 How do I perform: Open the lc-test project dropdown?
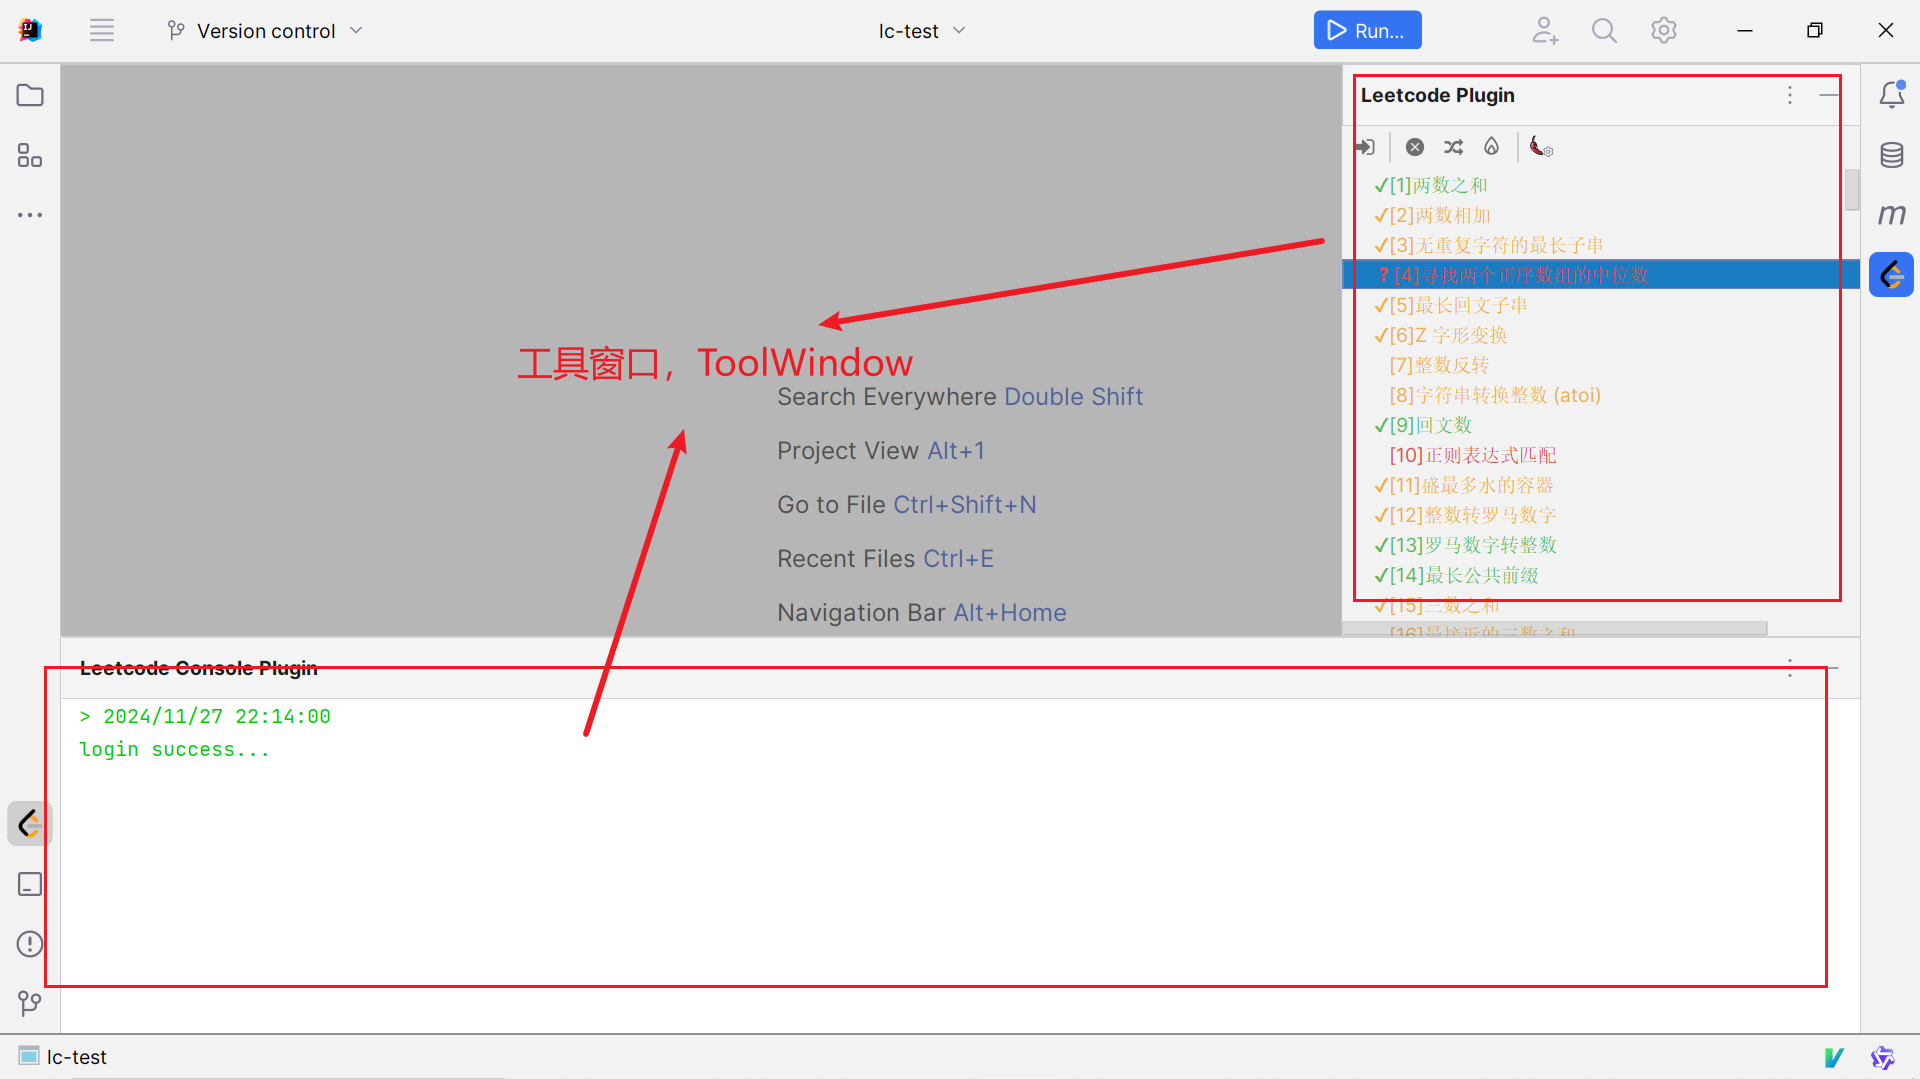[x=922, y=31]
